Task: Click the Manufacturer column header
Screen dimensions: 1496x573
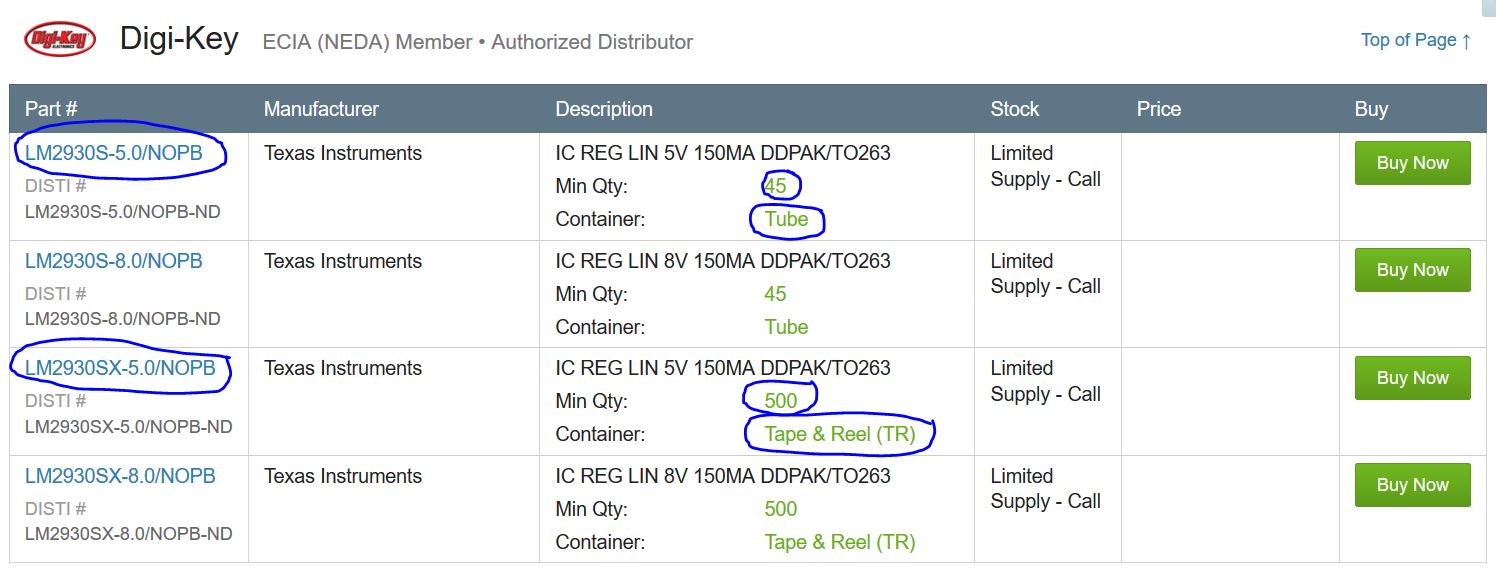Action: click(321, 109)
